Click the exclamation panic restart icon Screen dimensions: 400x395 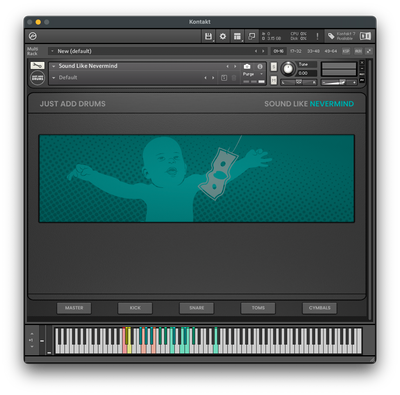tap(317, 36)
